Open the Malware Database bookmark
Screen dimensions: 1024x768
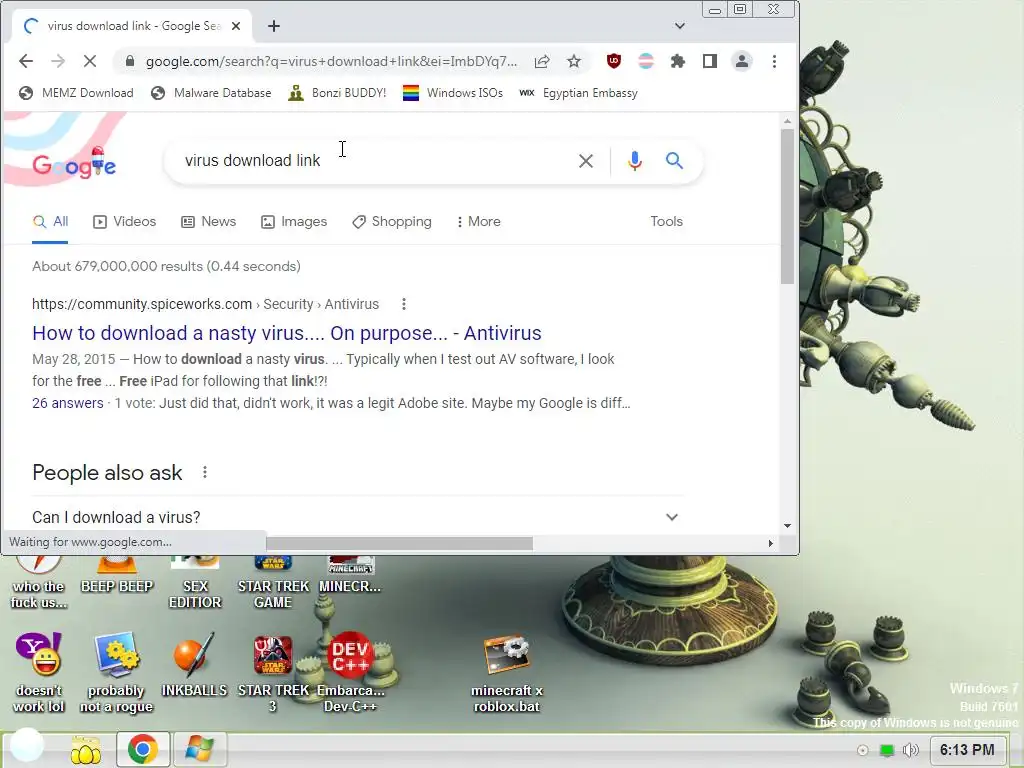tap(211, 93)
